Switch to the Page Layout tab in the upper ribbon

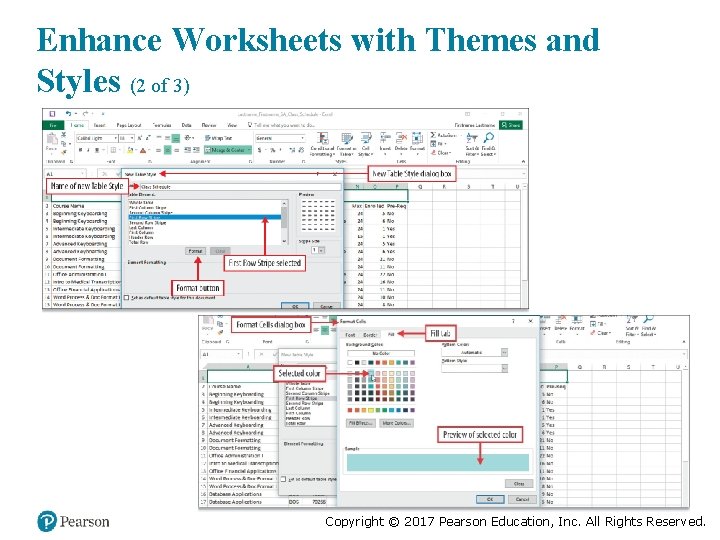[x=129, y=125]
